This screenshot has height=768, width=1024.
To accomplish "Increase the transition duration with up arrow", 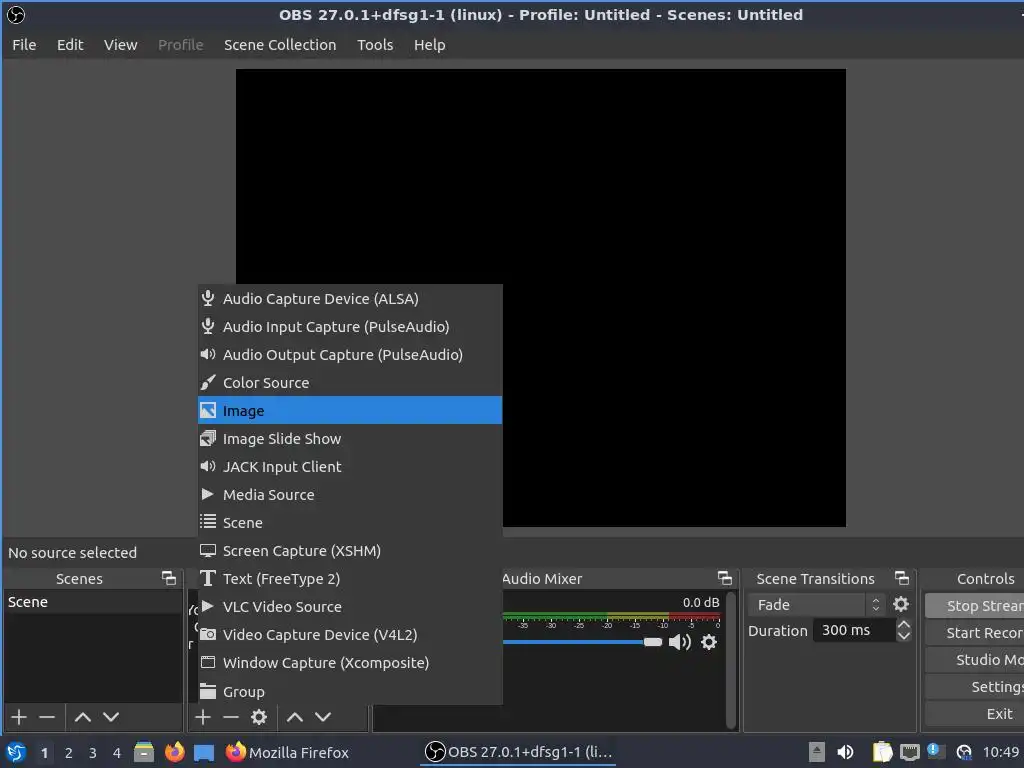I will (904, 624).
